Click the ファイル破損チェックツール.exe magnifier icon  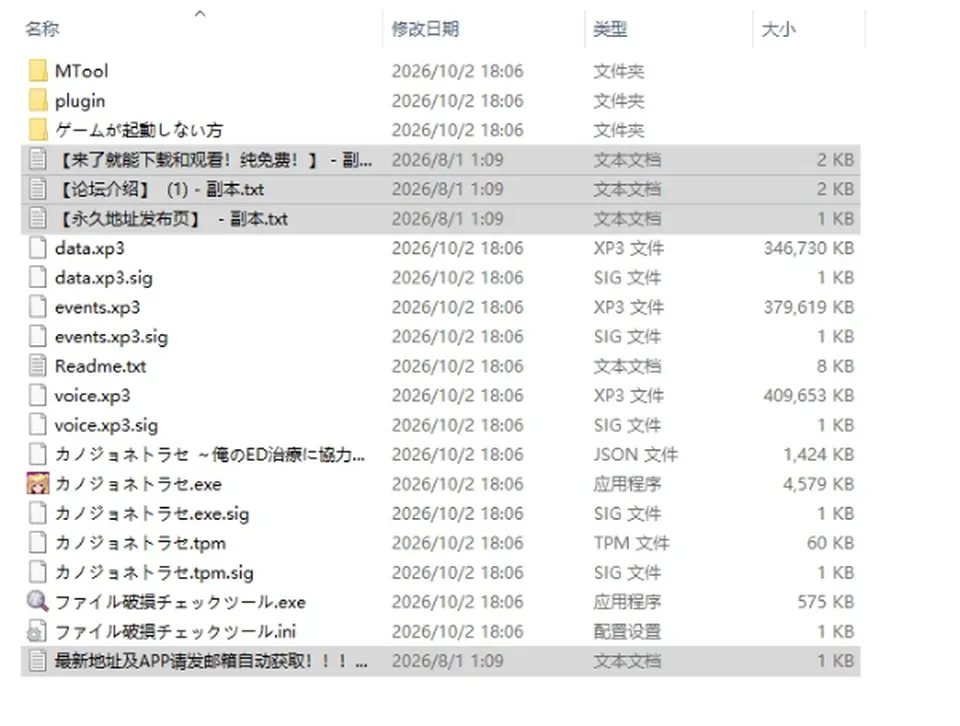[38, 602]
